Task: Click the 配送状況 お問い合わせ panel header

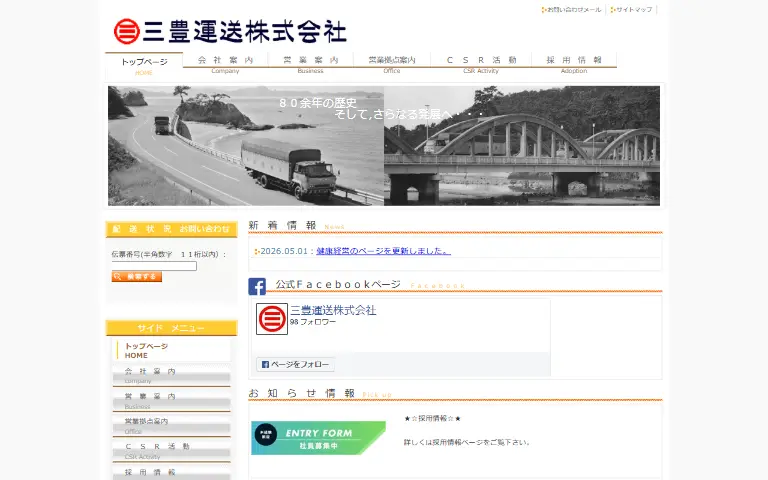Action: point(171,229)
